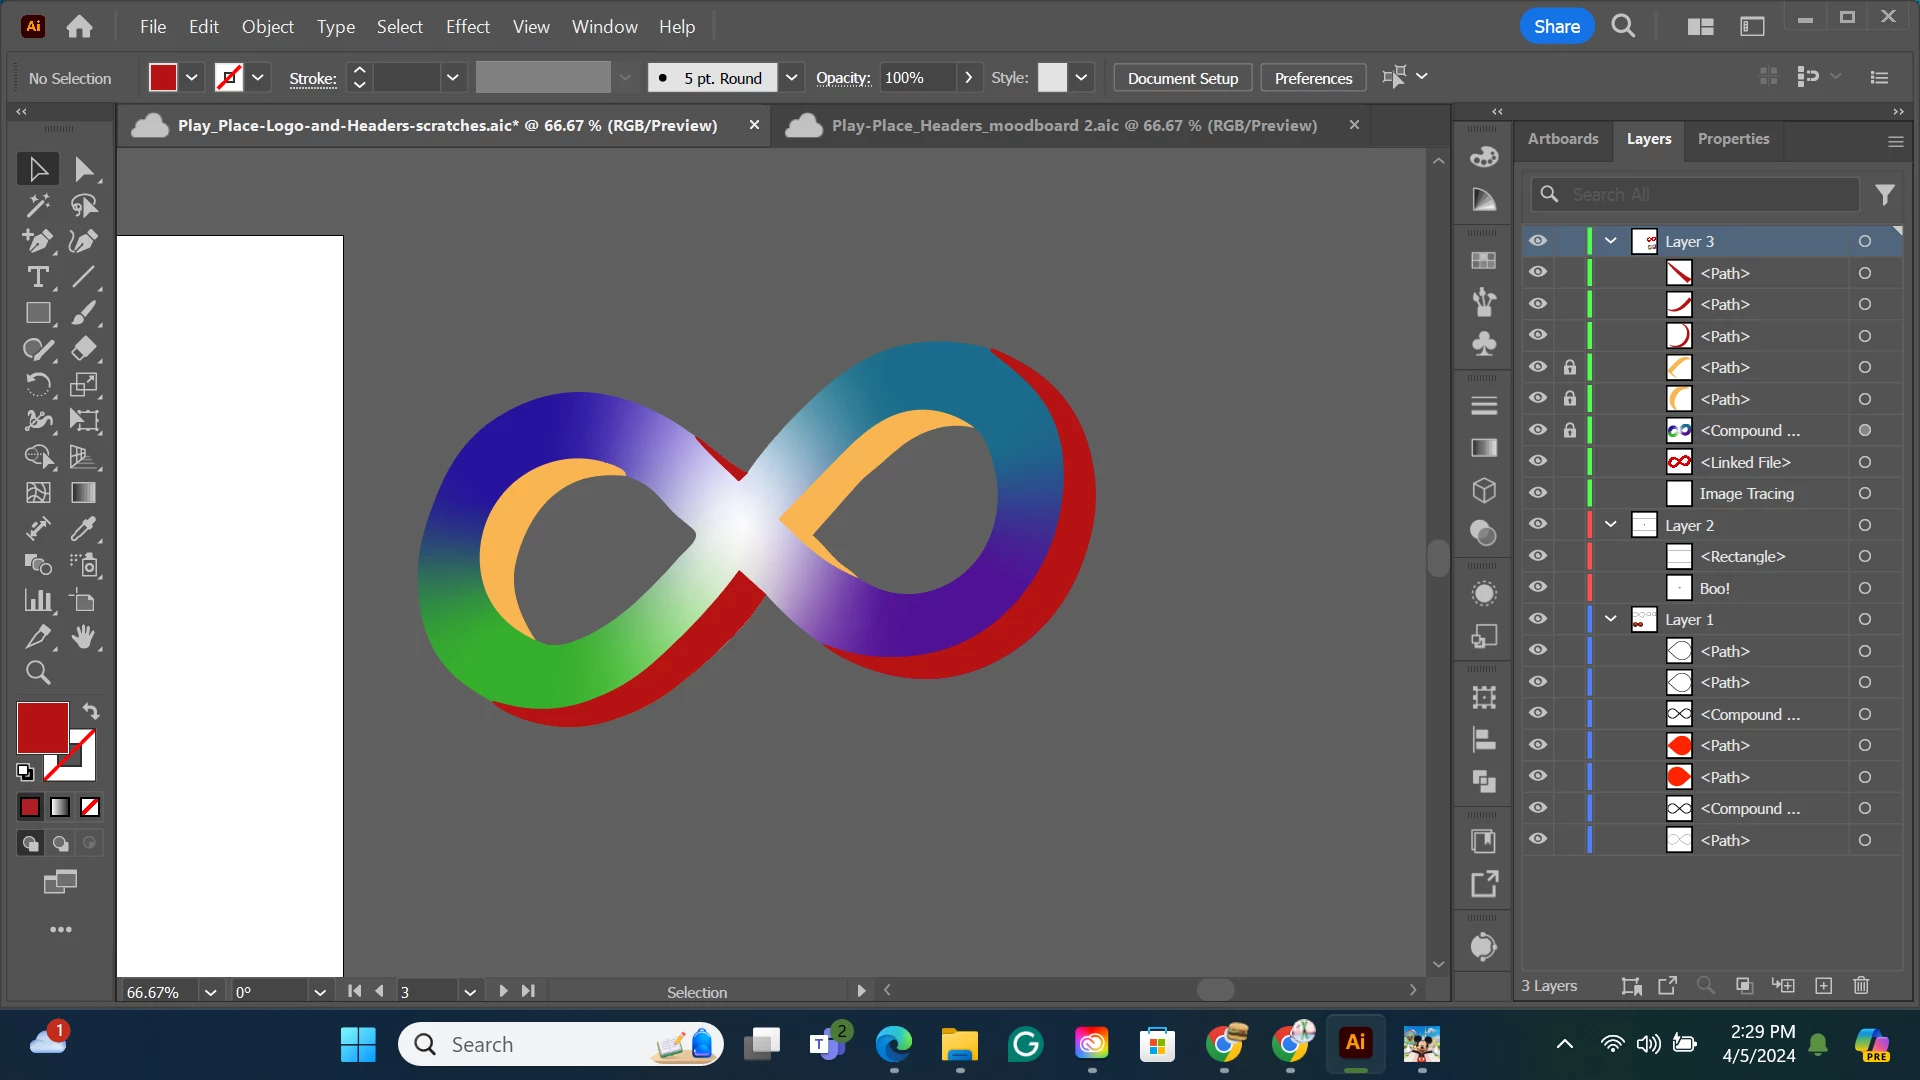This screenshot has width=1920, height=1080.
Task: Click the Delete Selection trash icon
Action: pos(1861,986)
